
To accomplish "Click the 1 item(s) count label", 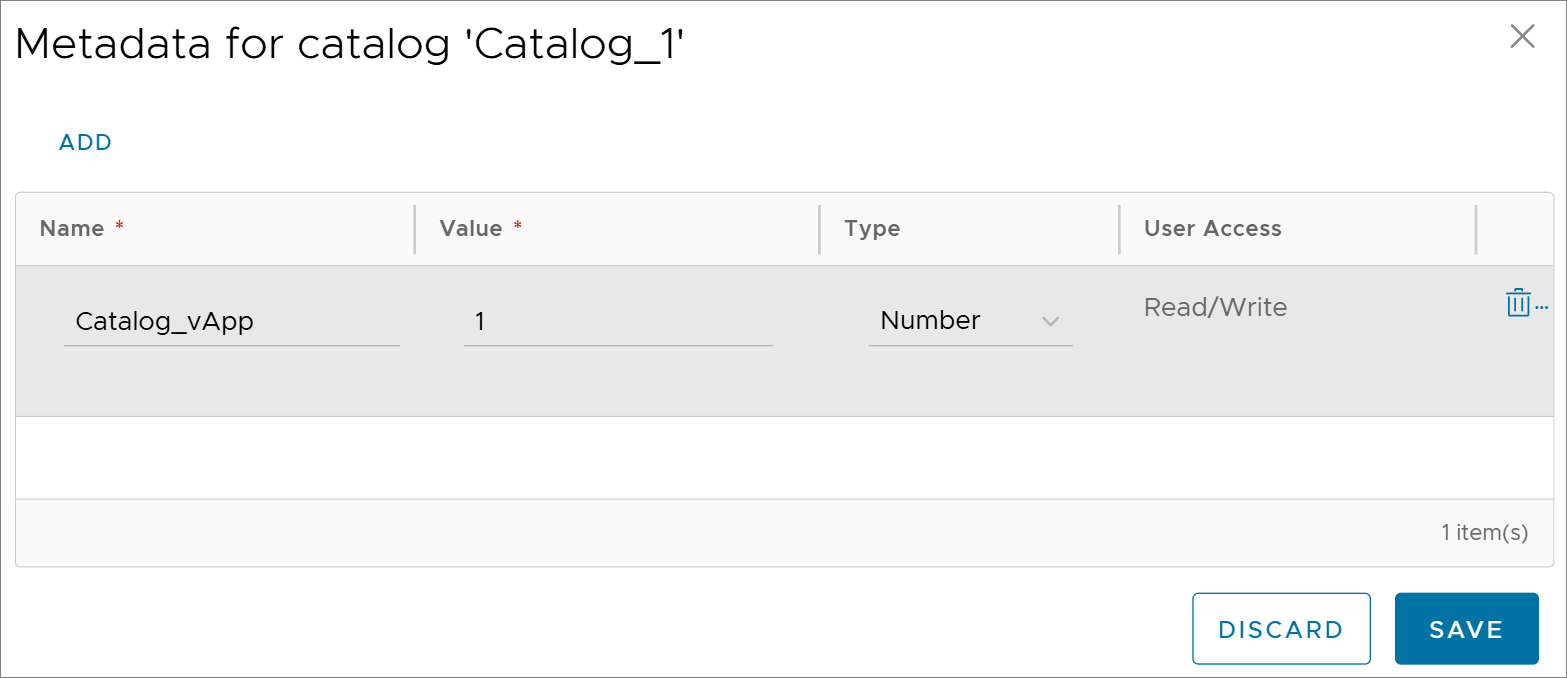I will tap(1484, 533).
